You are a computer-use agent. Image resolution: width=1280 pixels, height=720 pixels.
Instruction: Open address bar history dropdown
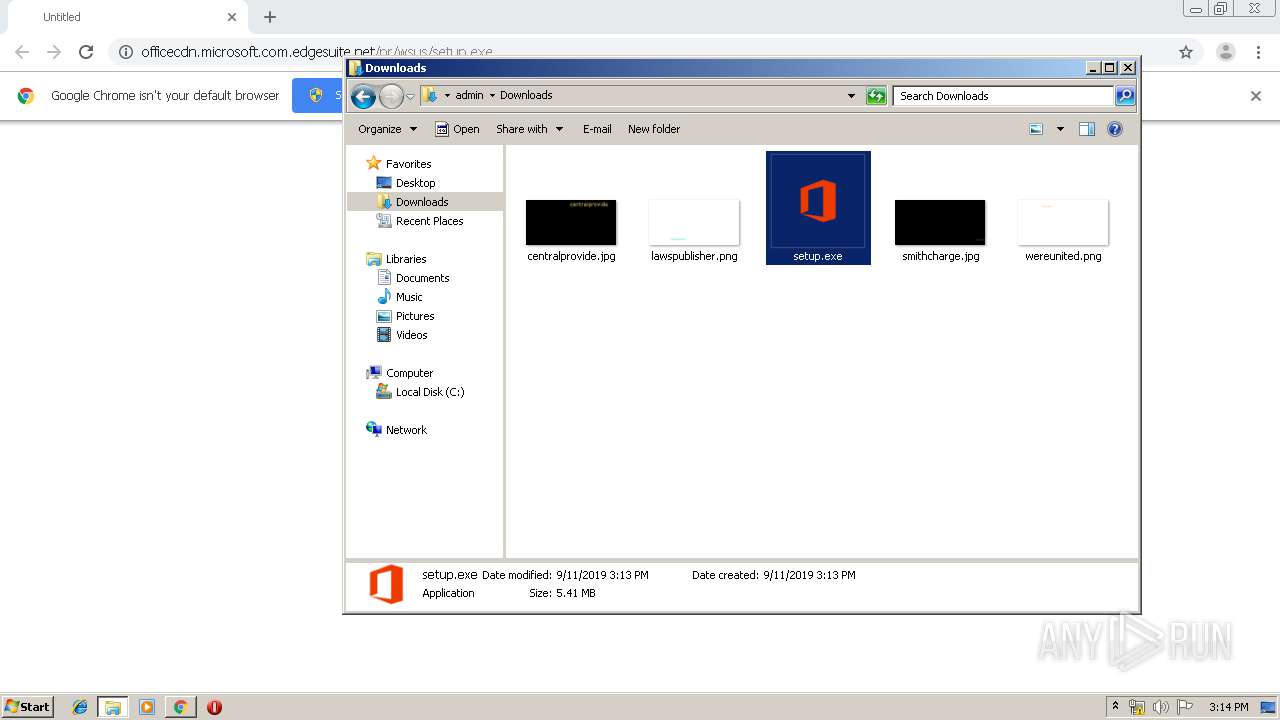click(x=851, y=96)
